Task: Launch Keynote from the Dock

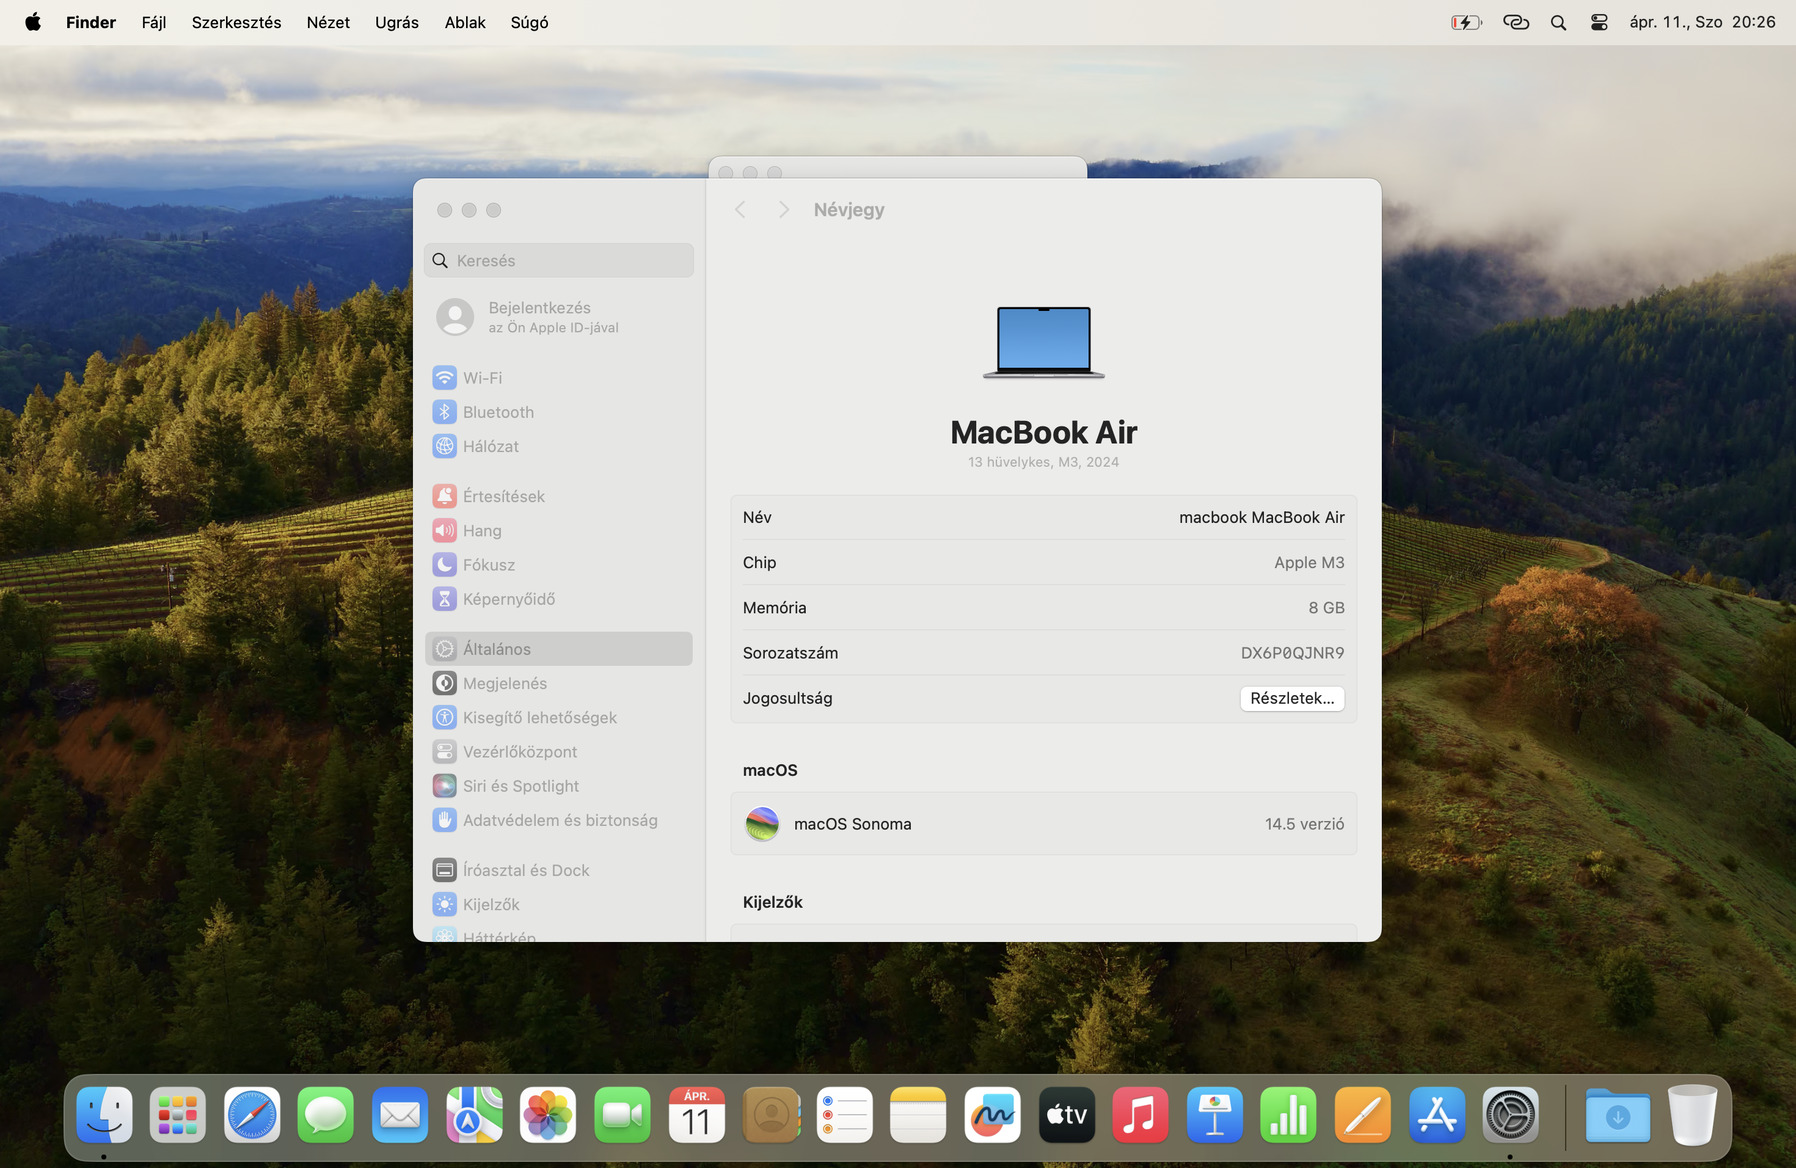Action: 1214,1115
